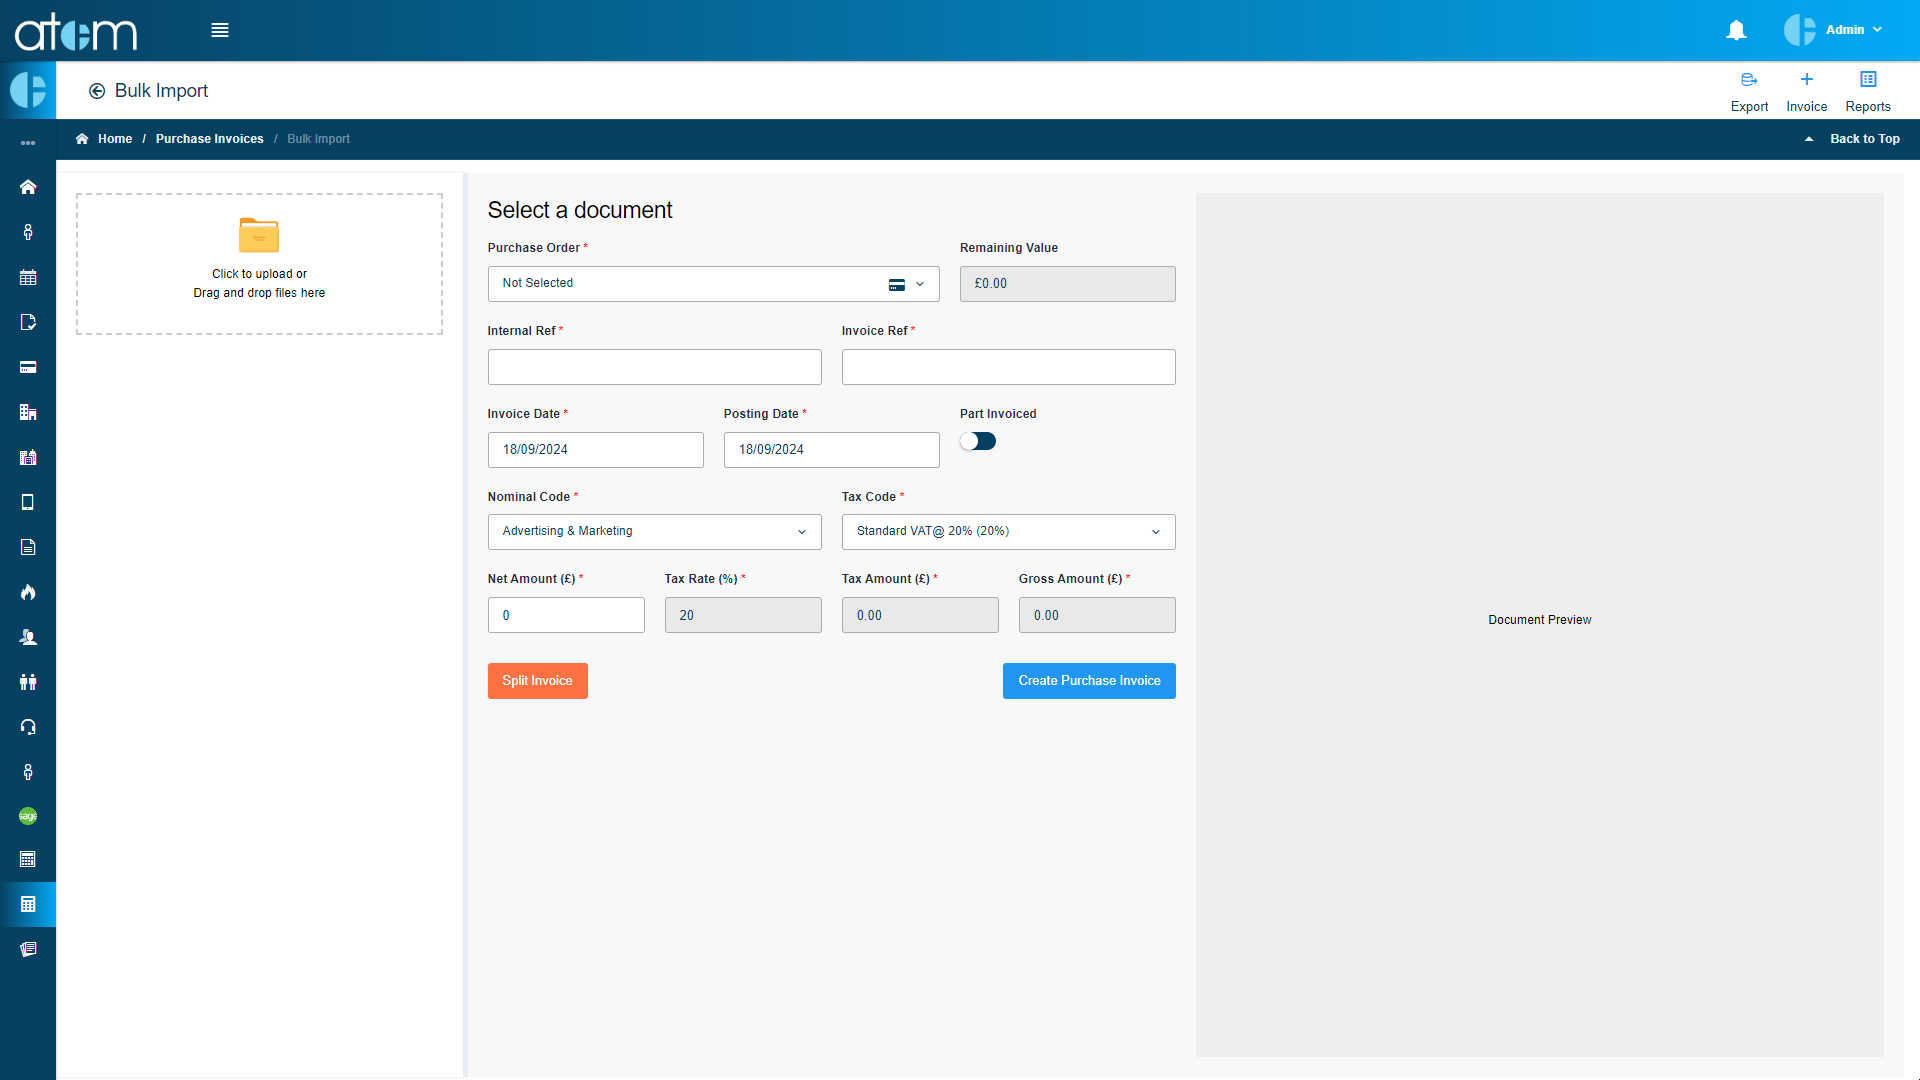The image size is (1920, 1080).
Task: Toggle the Part Invoiced switch
Action: click(978, 441)
